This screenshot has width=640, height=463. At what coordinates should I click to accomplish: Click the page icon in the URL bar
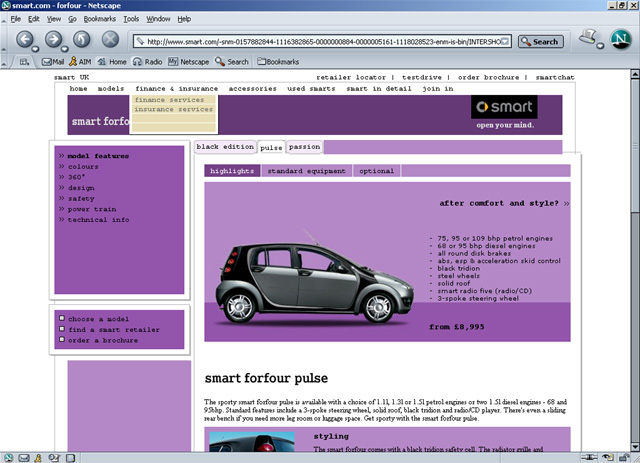pyautogui.click(x=140, y=41)
